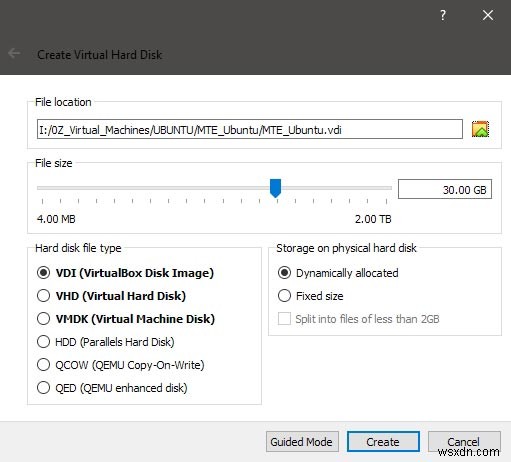
Task: Select QED (QEMU enhanced disk) option
Action: click(x=112, y=388)
